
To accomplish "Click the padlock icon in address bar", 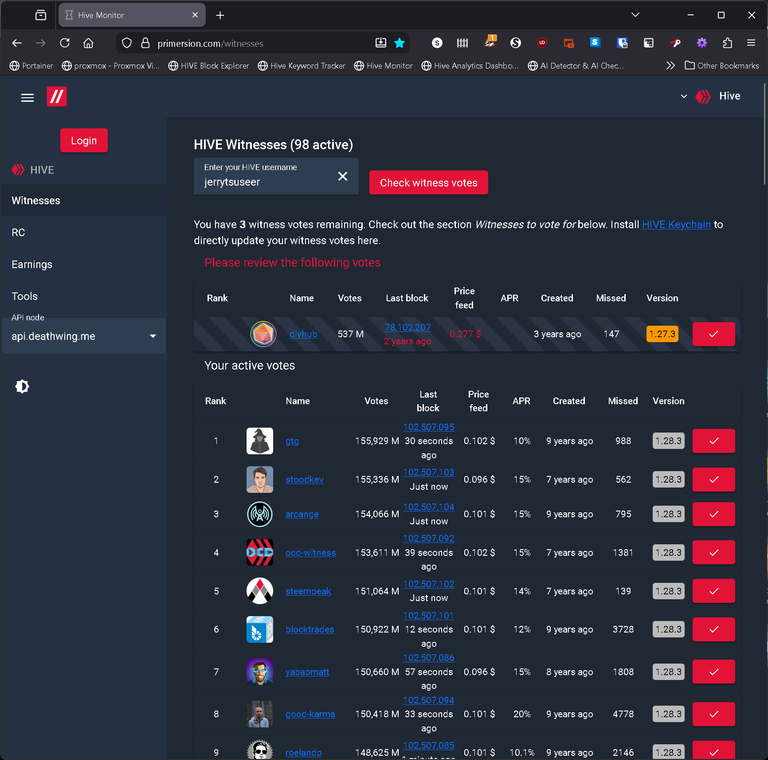I will pyautogui.click(x=145, y=43).
